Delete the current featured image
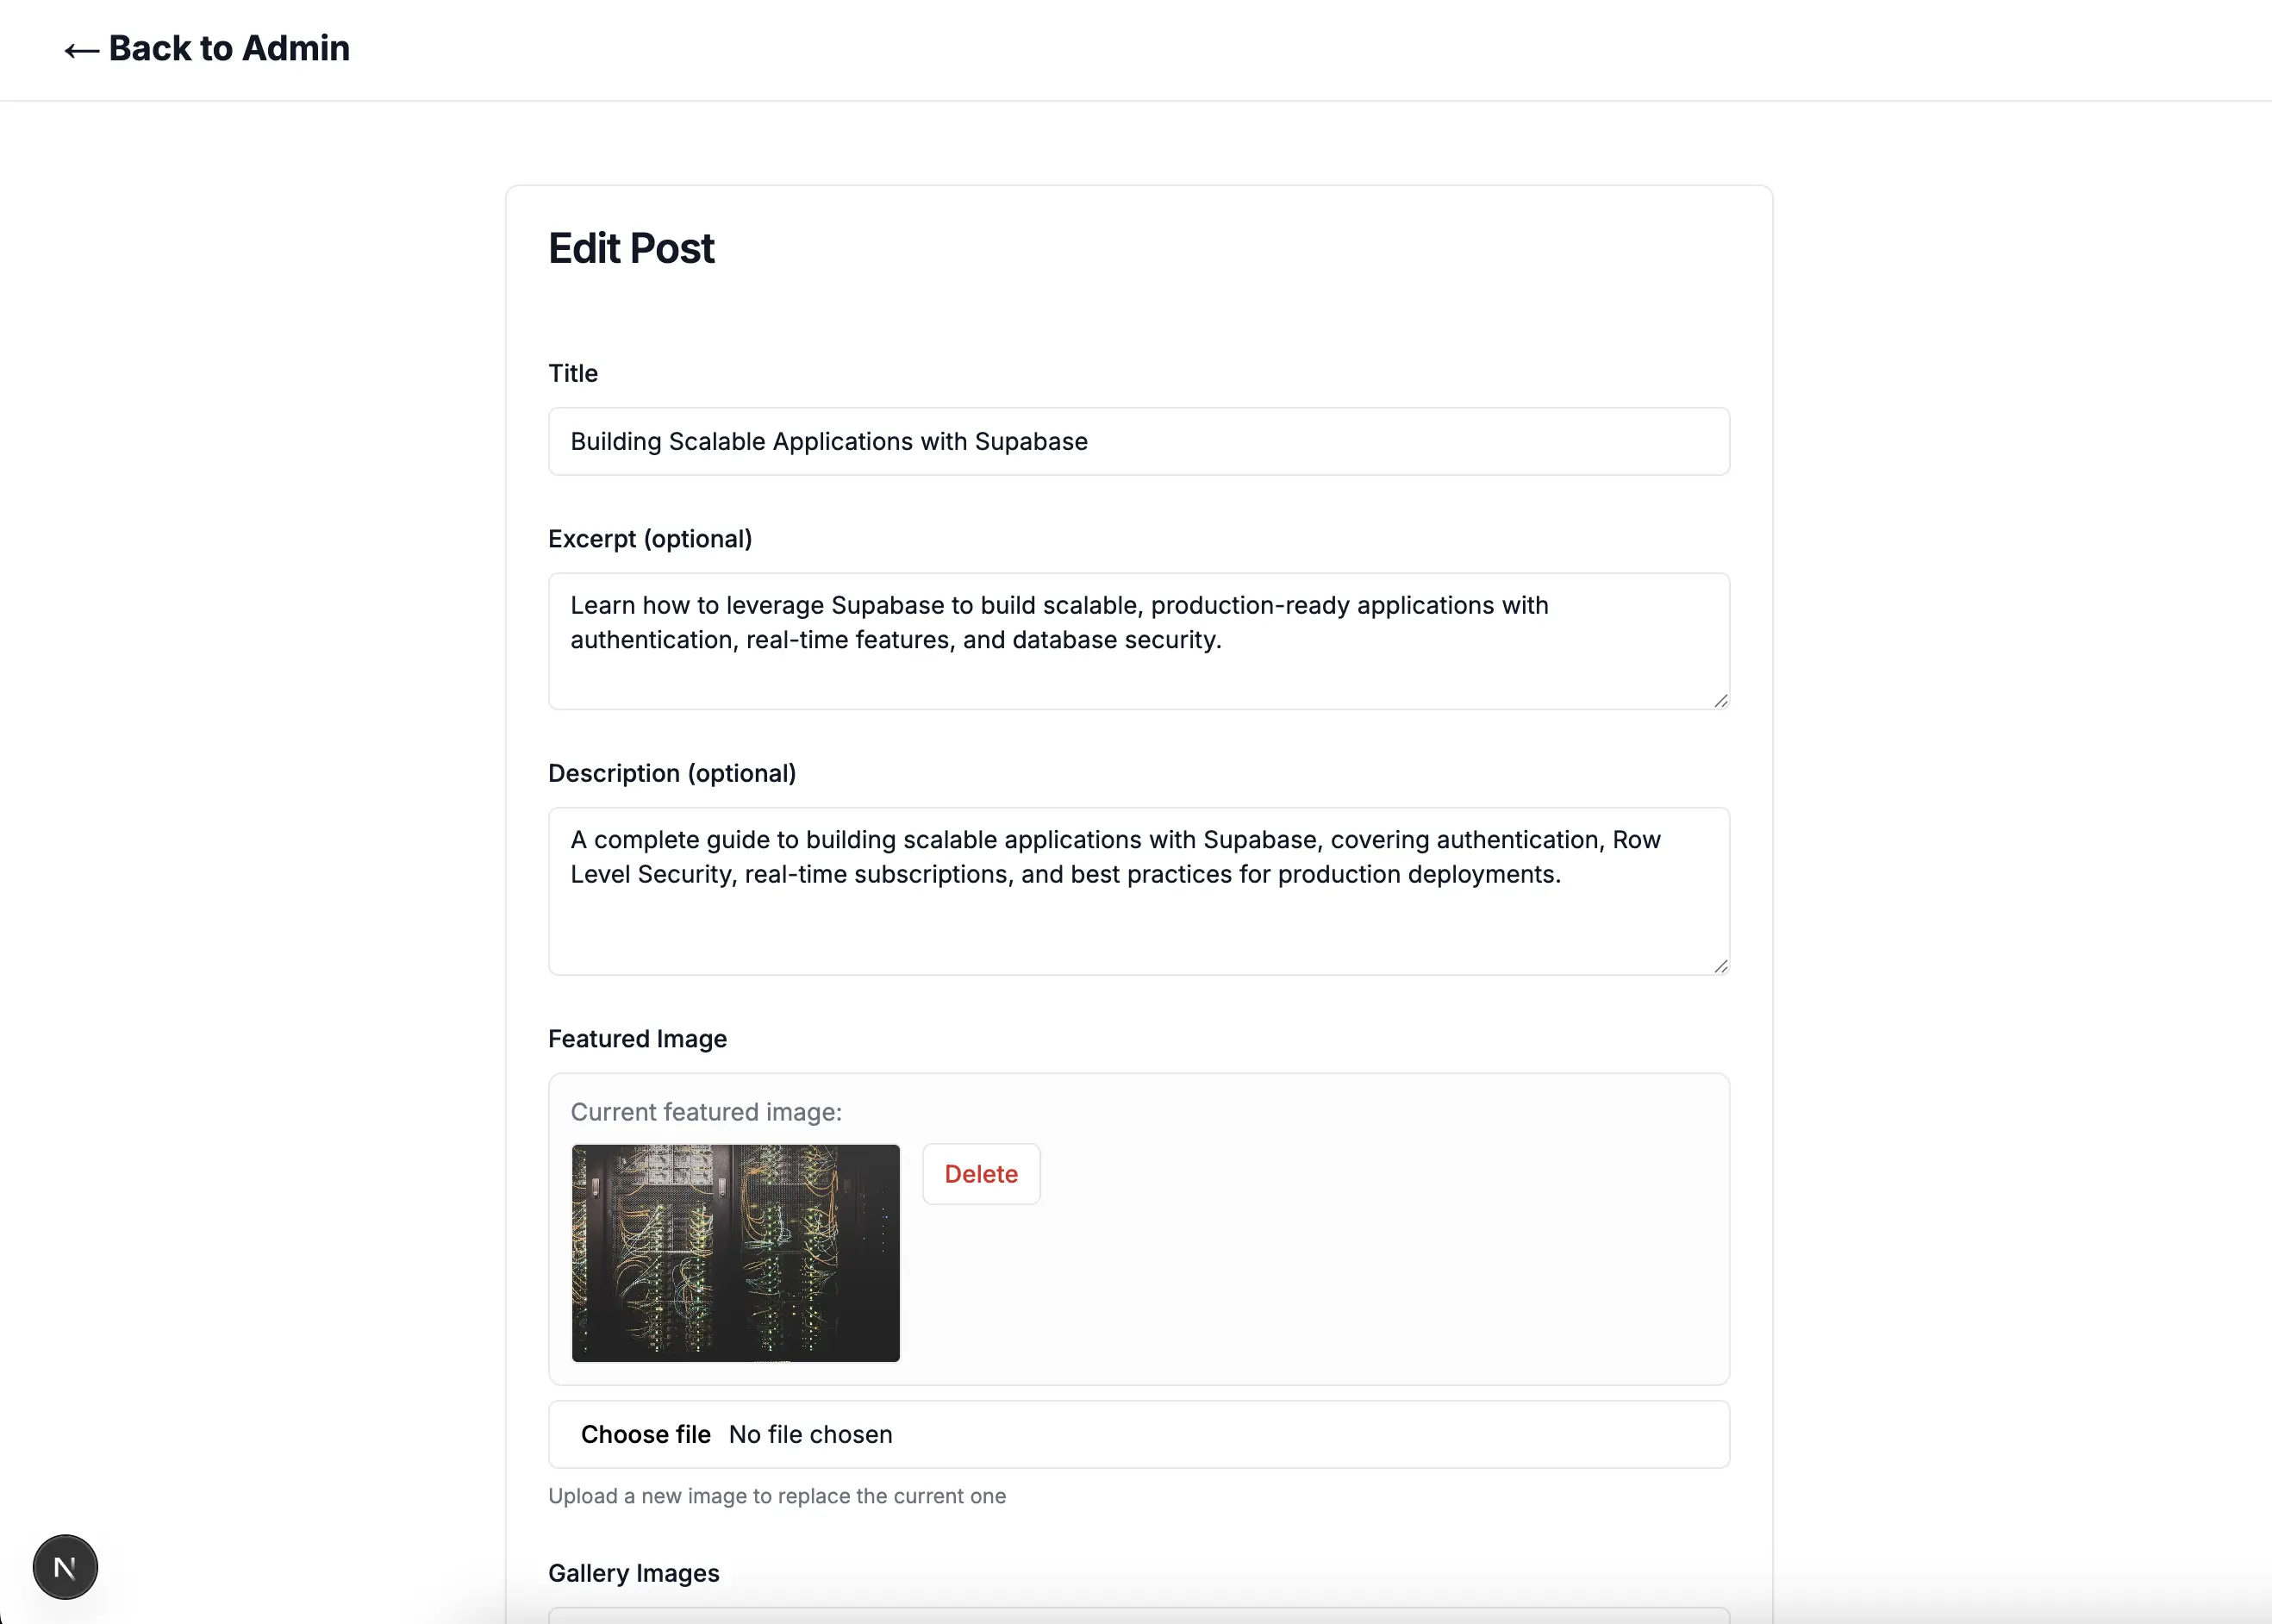Screen dimensions: 2272x1624 (x=981, y=1173)
